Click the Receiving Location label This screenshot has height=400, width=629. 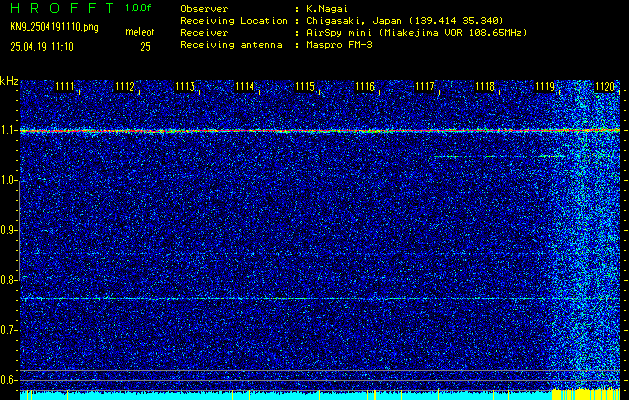(x=234, y=21)
